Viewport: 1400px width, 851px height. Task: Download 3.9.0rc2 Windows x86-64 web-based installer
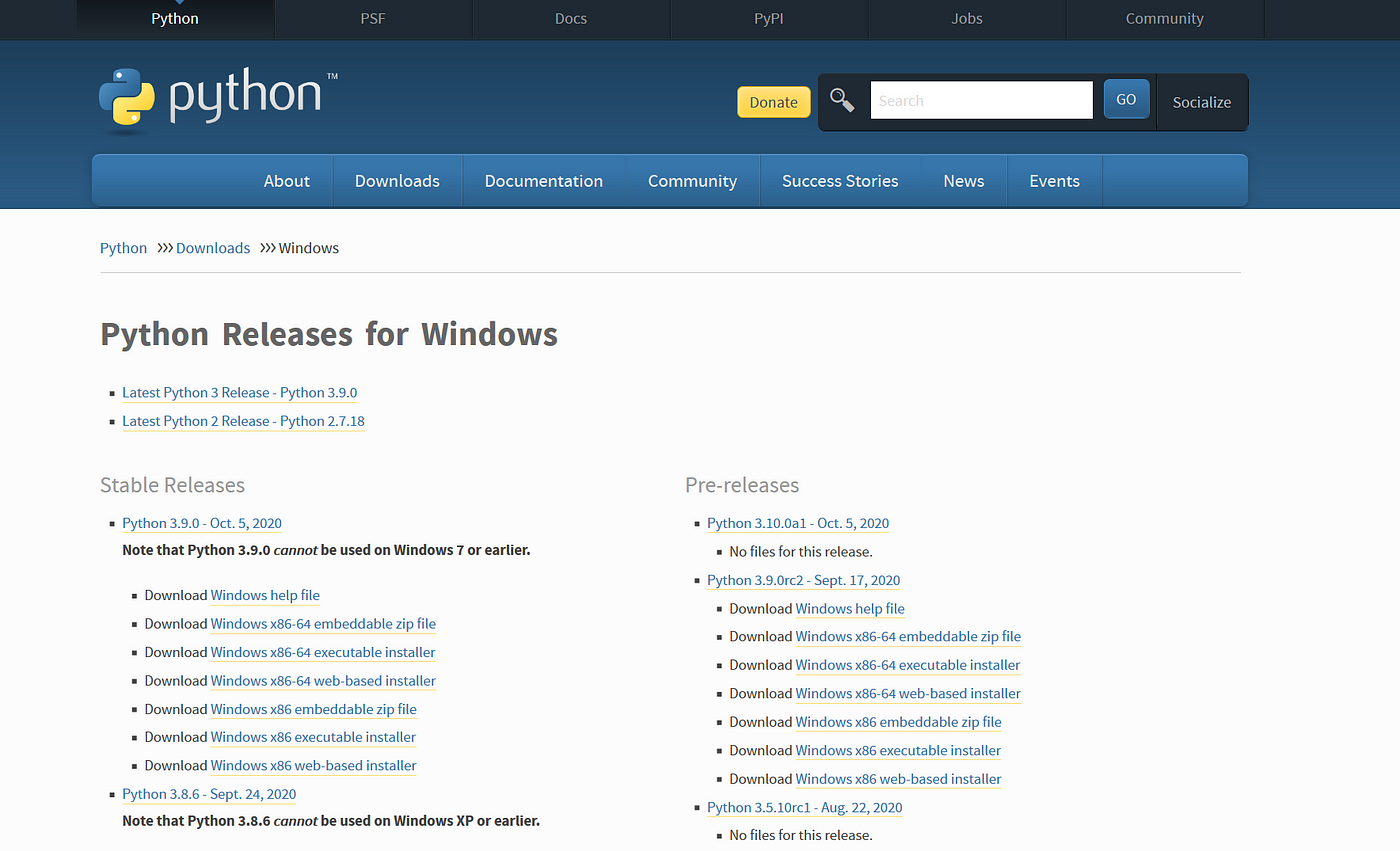point(908,693)
